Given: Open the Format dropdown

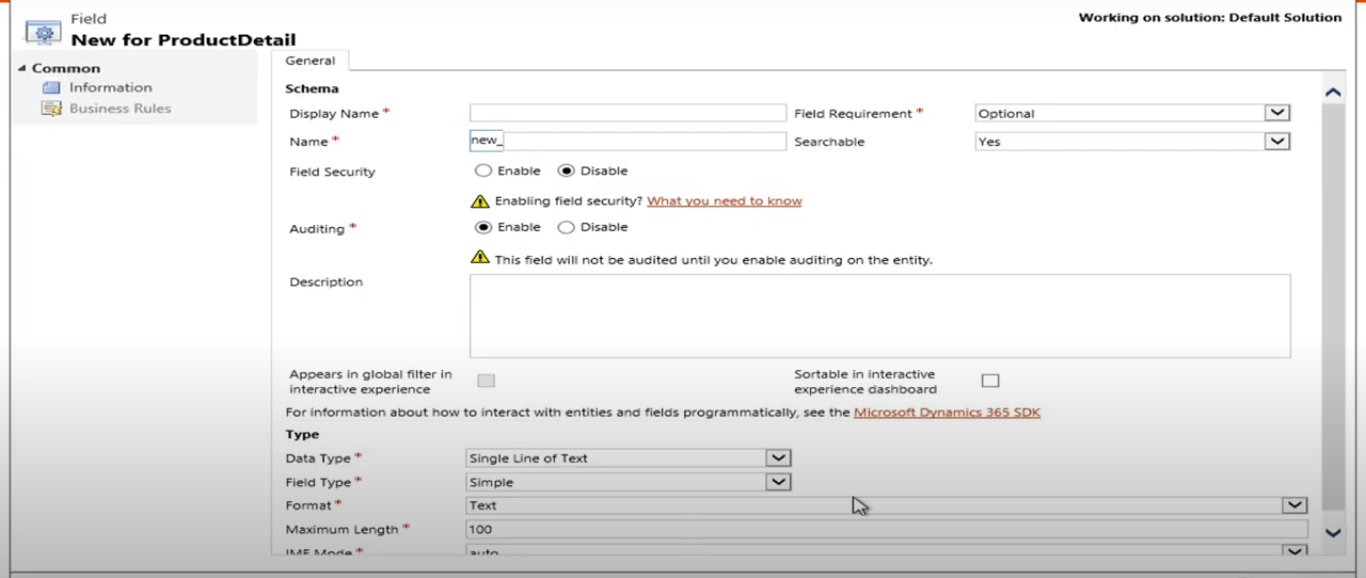Looking at the screenshot, I should coord(1294,505).
